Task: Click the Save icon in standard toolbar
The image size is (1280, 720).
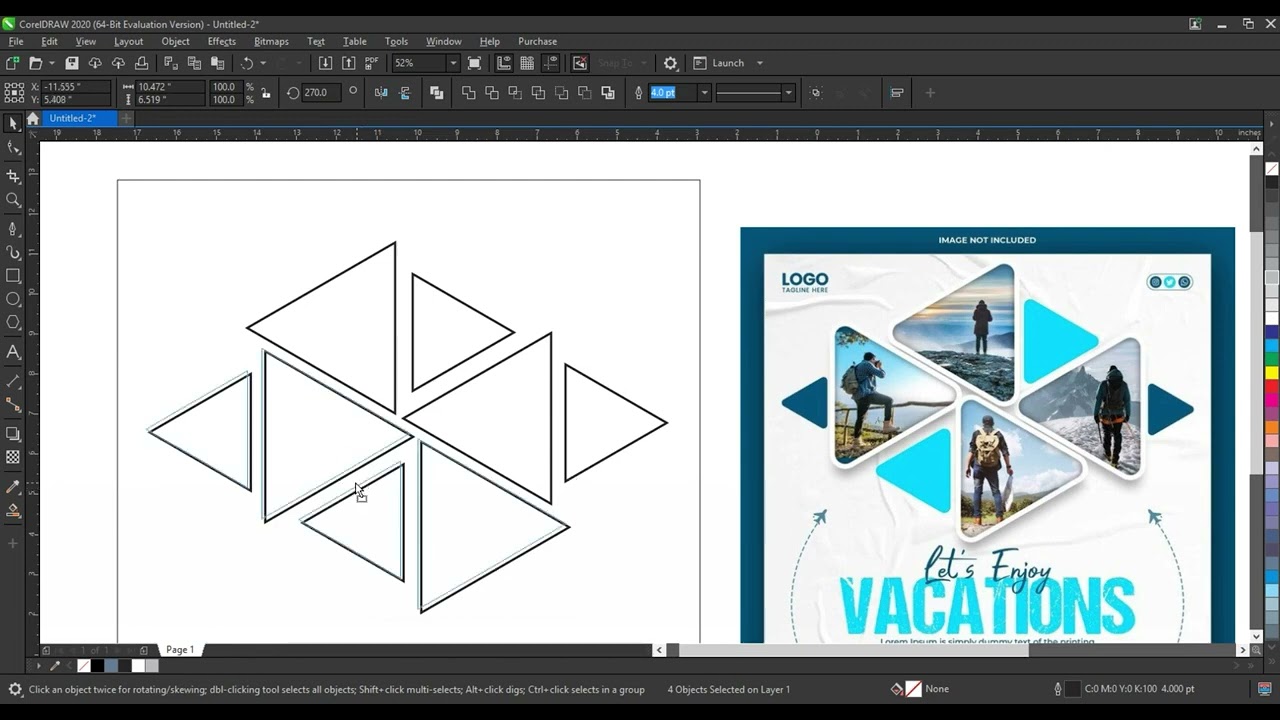Action: click(x=72, y=63)
